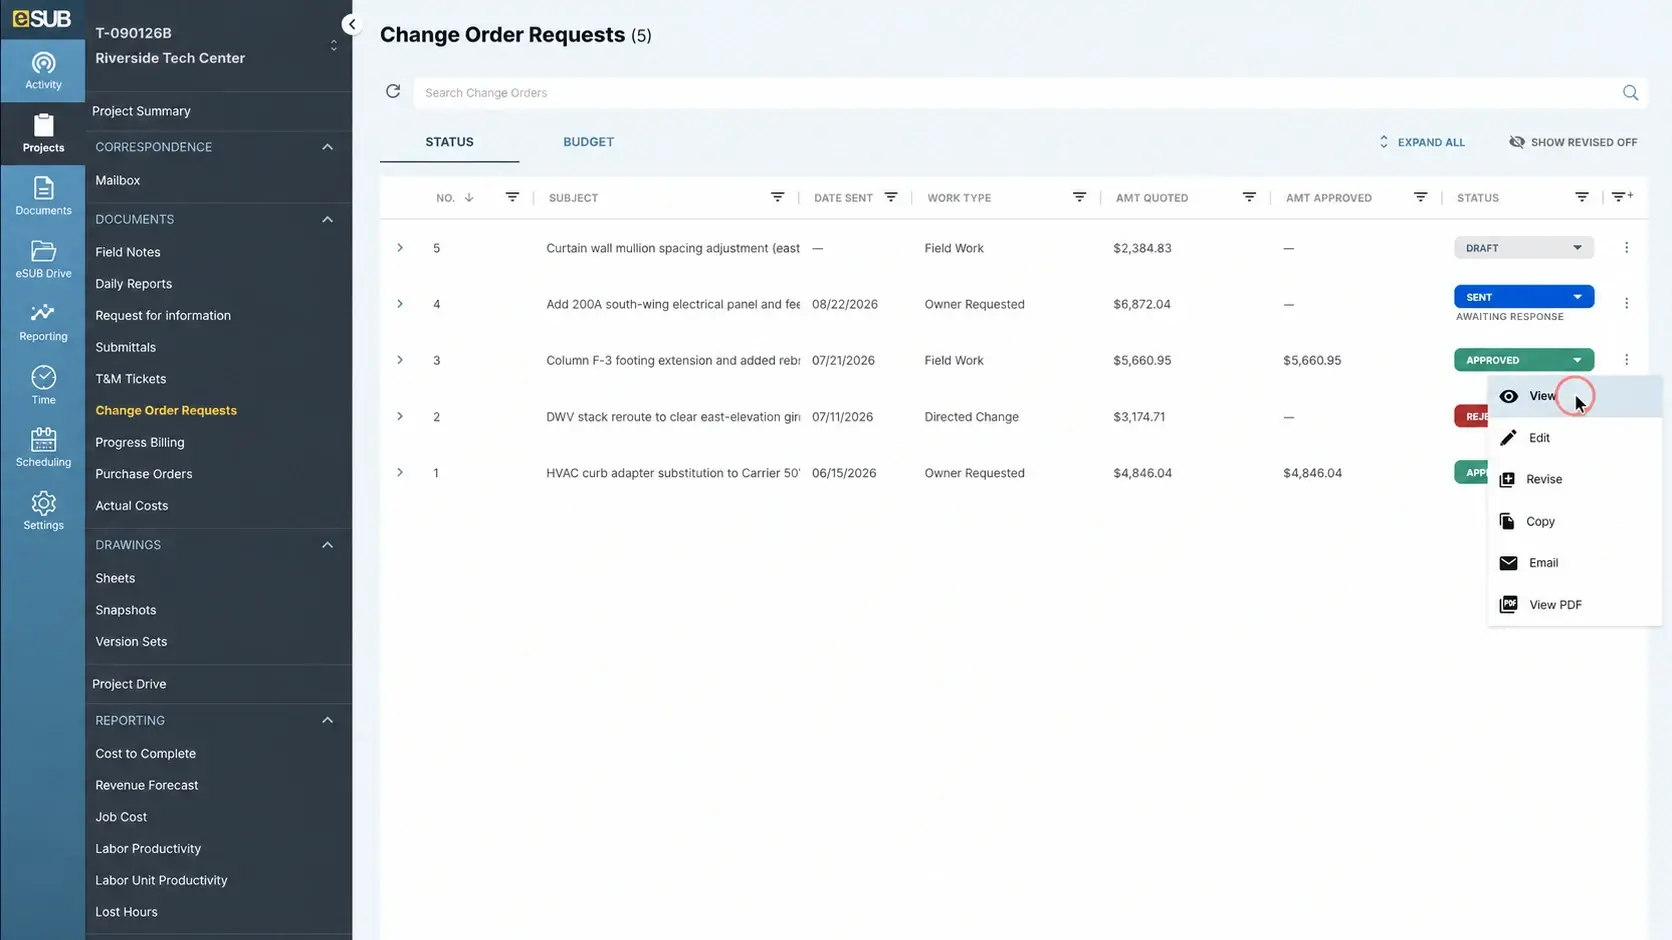This screenshot has width=1672, height=940.
Task: Open more options for change order 4
Action: pyautogui.click(x=1626, y=303)
